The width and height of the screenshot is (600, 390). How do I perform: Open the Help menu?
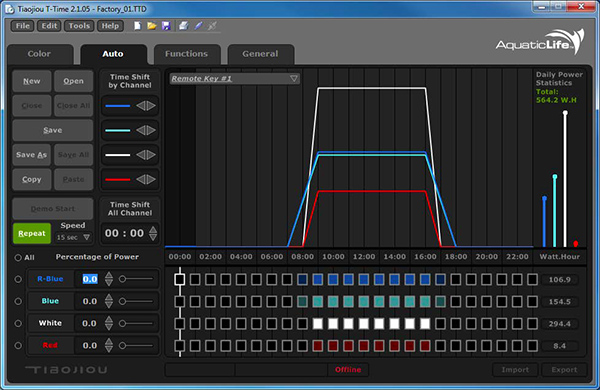[x=110, y=26]
